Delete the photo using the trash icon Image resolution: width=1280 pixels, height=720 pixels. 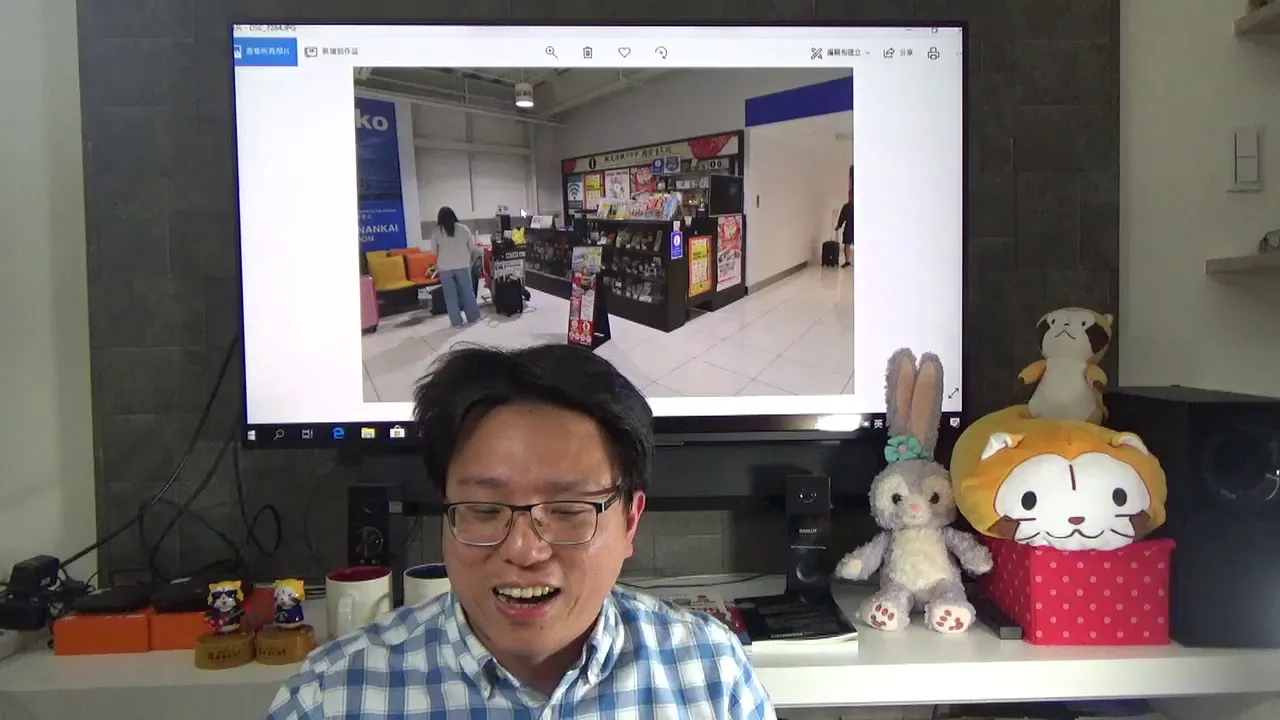coord(588,52)
